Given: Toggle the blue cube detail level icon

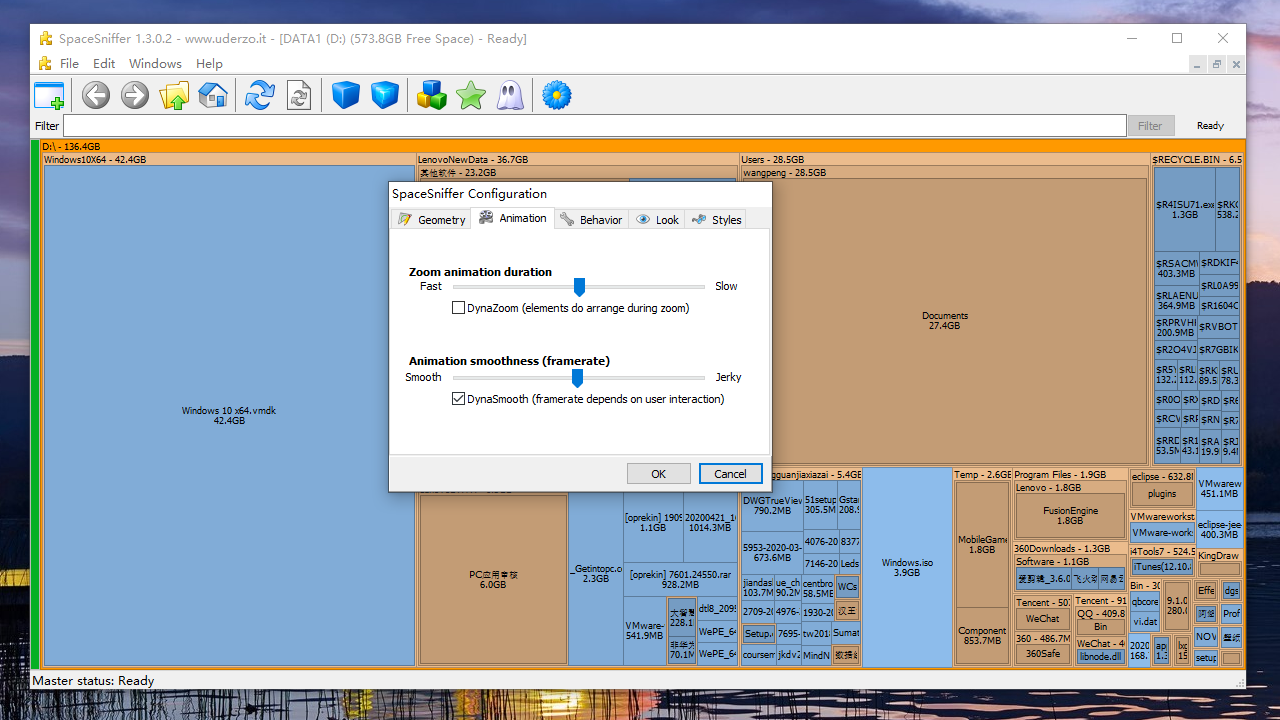Looking at the screenshot, I should 345,95.
